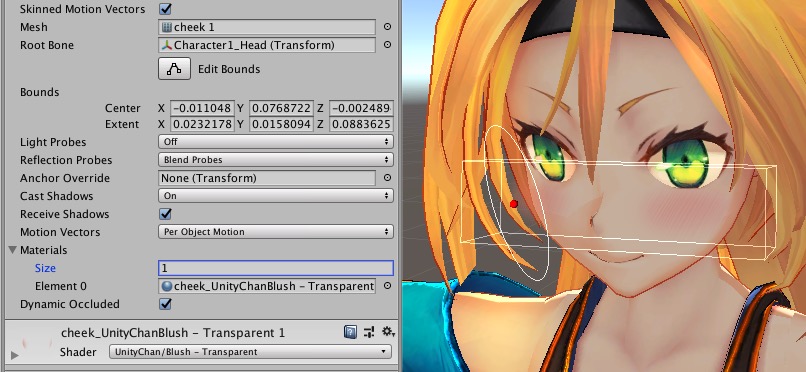Click the cheek_UnityChanBlush - Transparent 1 title
Screen dimensions: 806x372
tap(173, 333)
